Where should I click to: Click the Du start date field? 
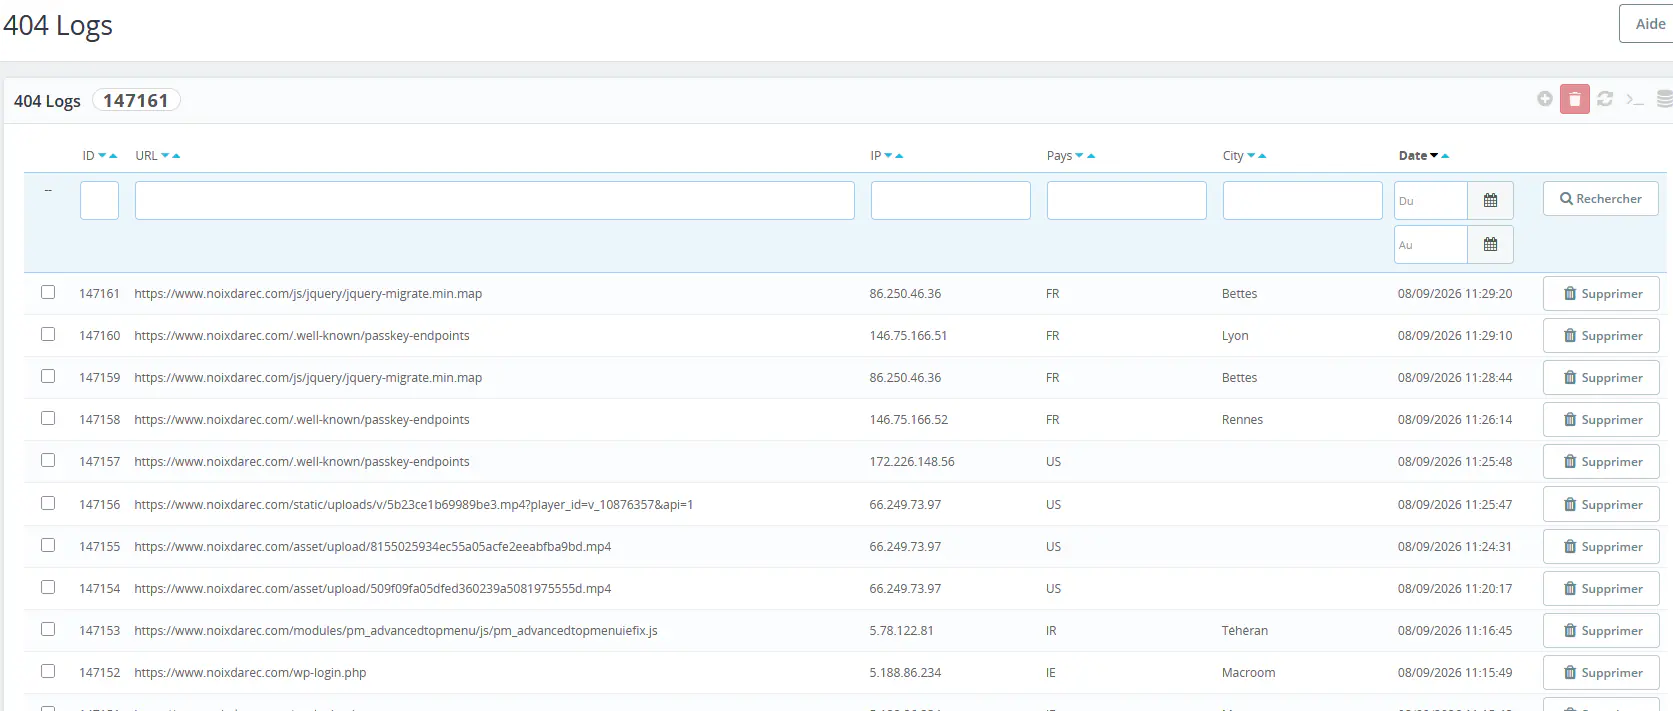coord(1431,200)
